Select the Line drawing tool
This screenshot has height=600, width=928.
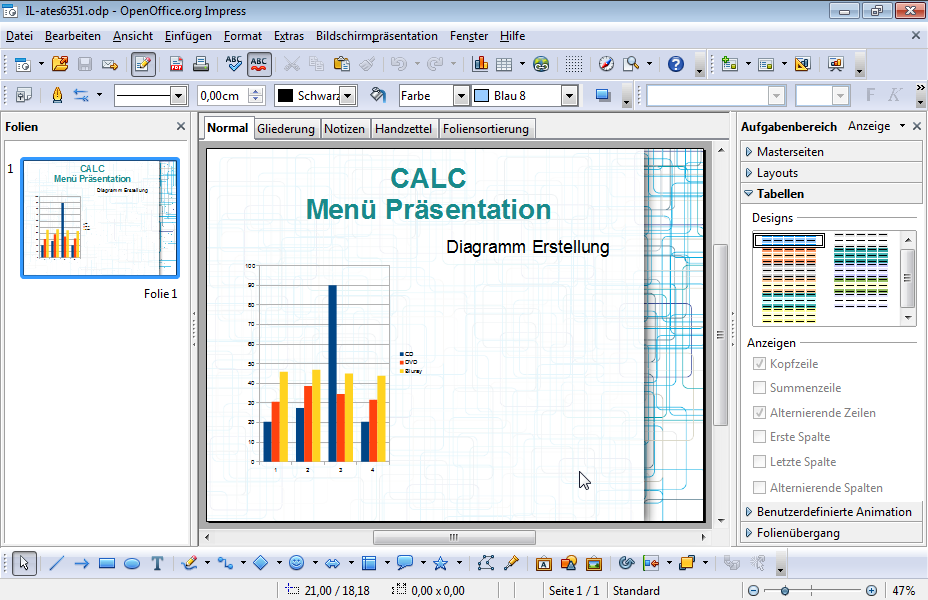tap(56, 563)
